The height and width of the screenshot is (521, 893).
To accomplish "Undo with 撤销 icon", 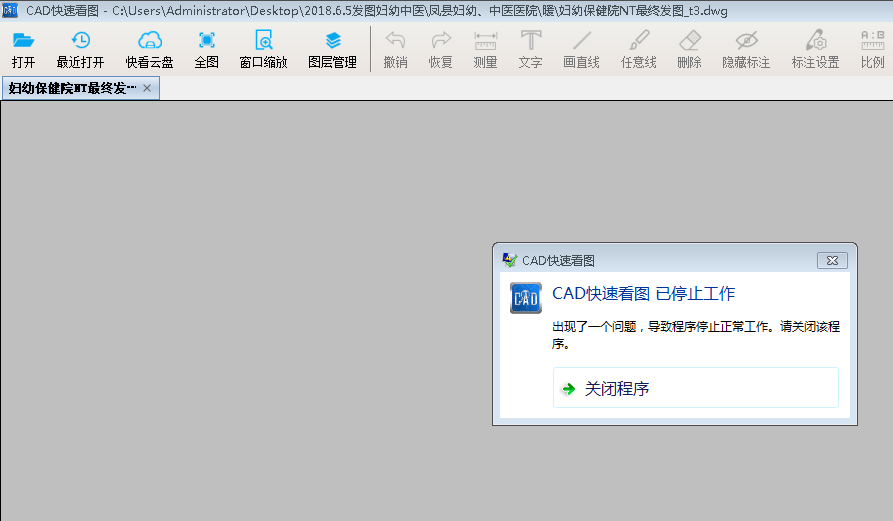I will click(x=395, y=50).
